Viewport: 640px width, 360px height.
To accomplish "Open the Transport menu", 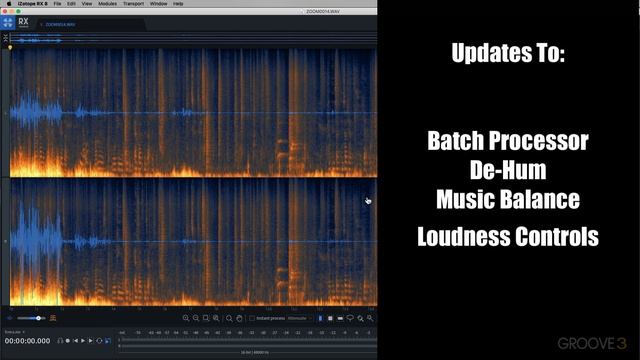I will click(x=133, y=4).
